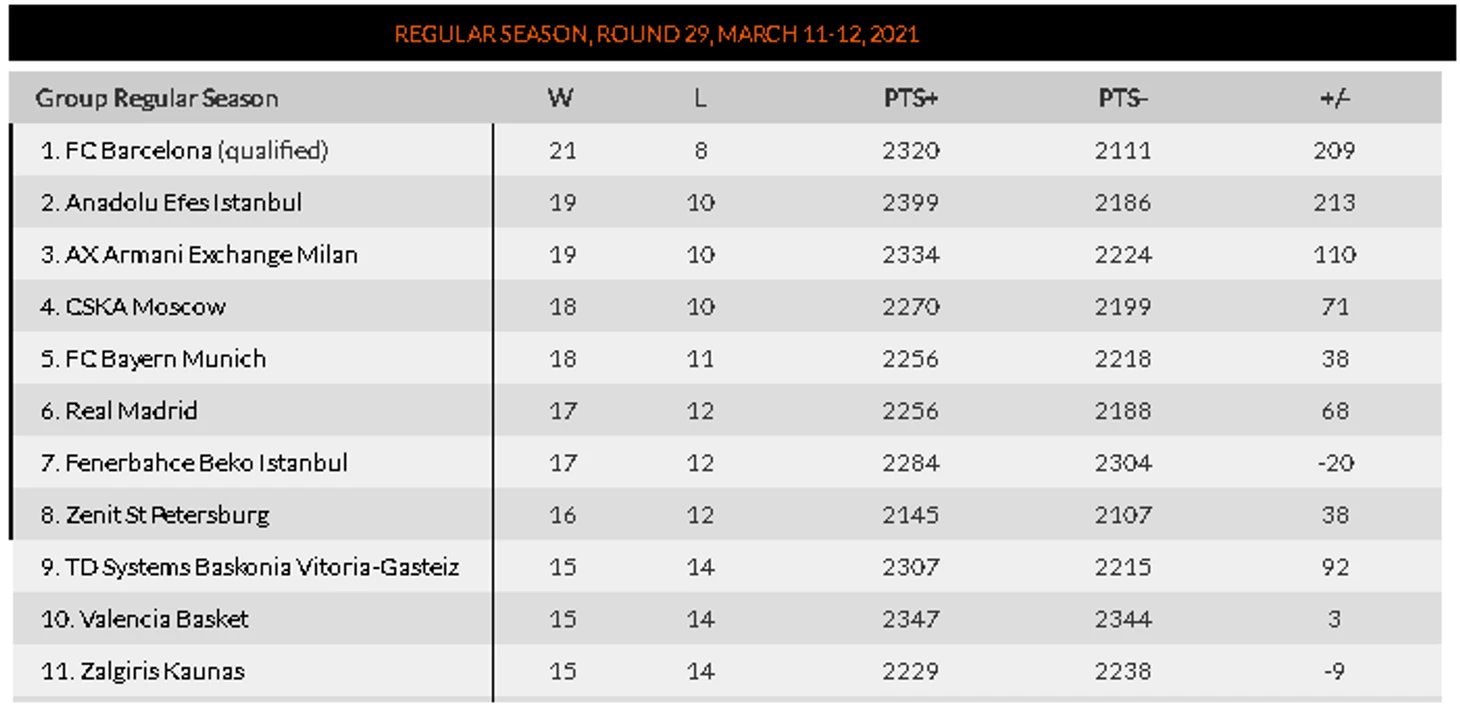Select Zenit St Petersburg row
This screenshot has width=1460, height=727.
pos(726,514)
